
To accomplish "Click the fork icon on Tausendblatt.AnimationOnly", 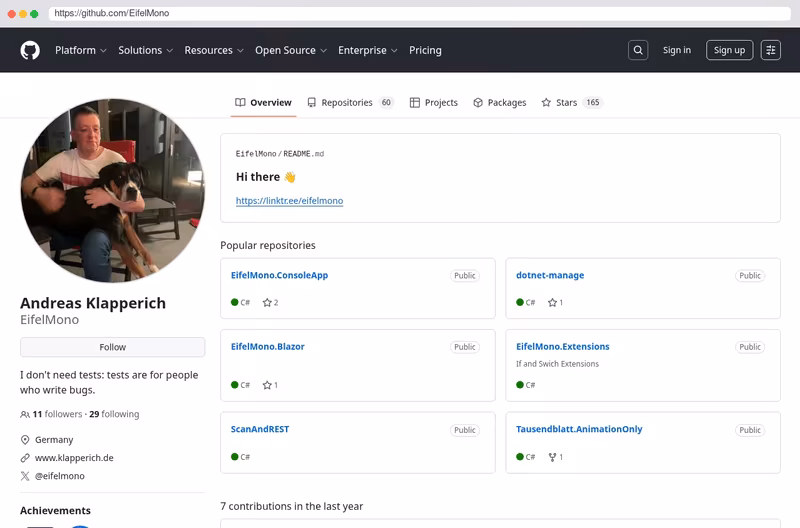I will [552, 457].
